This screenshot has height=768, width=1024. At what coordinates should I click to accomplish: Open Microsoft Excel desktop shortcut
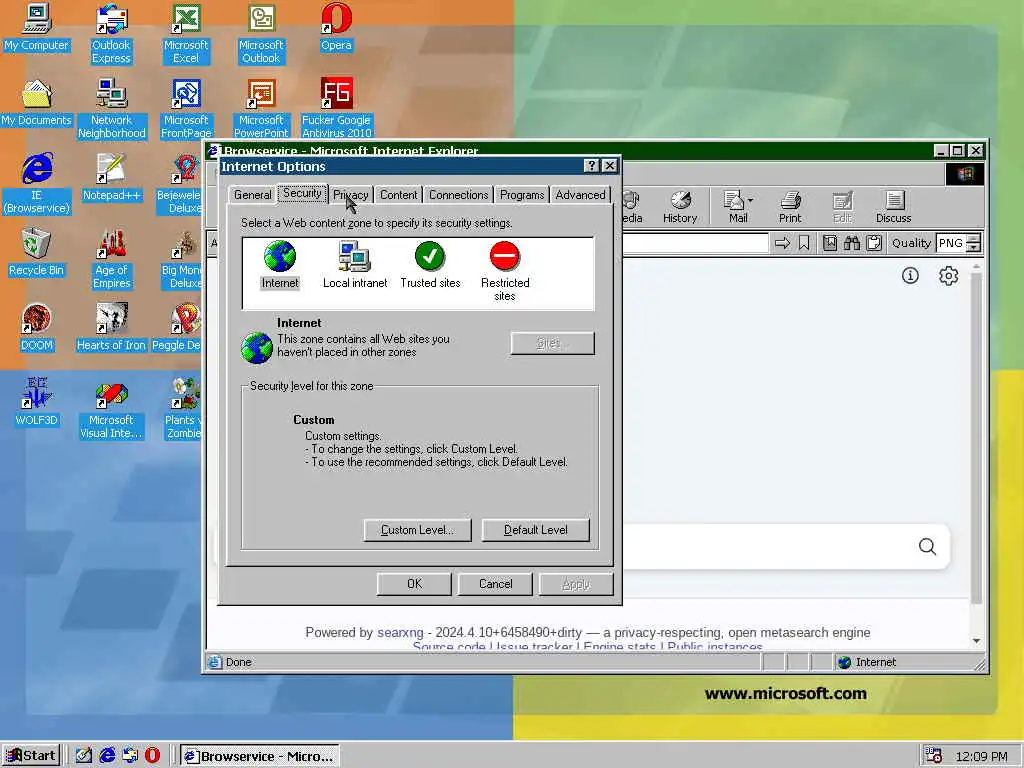tap(186, 33)
